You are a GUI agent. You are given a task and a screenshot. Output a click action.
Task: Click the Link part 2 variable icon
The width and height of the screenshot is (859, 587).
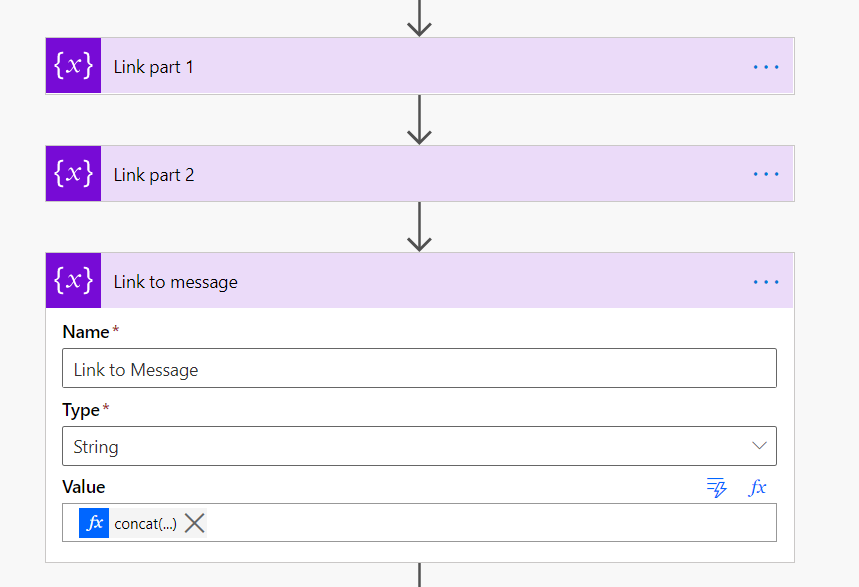(73, 174)
